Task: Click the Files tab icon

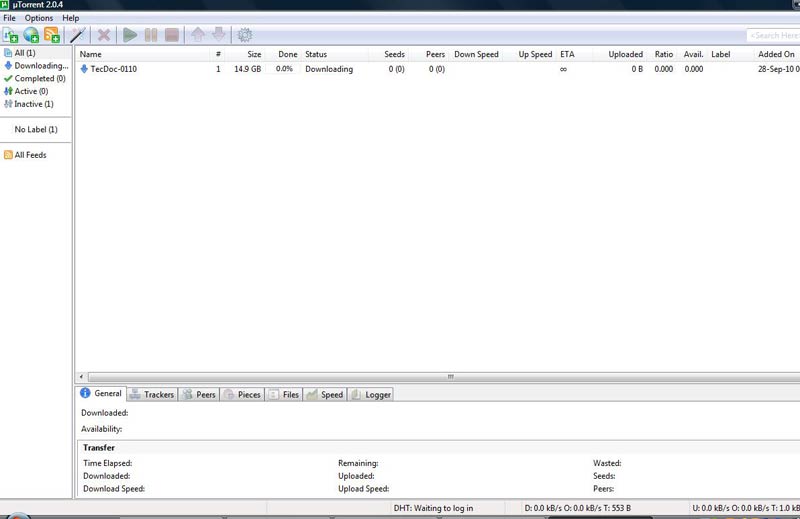Action: (274, 394)
